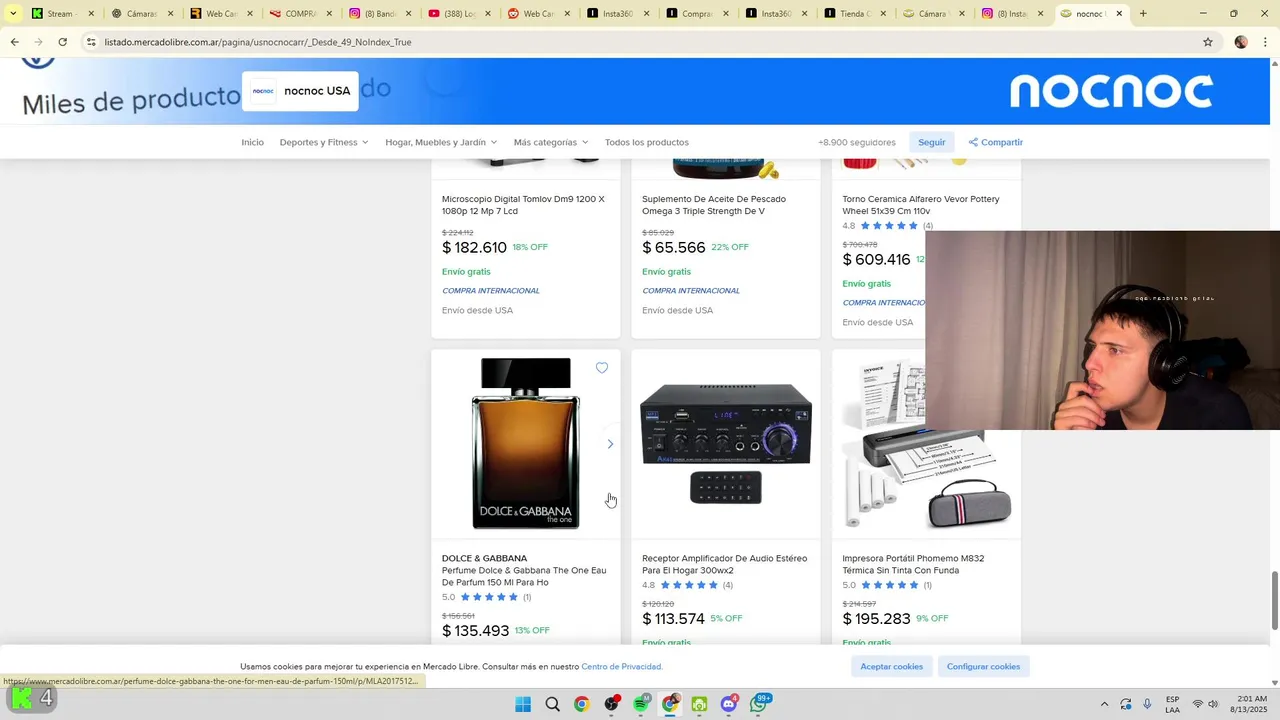1280x720 pixels.
Task: Click price $ 182.610 of microscope
Action: coord(475,247)
